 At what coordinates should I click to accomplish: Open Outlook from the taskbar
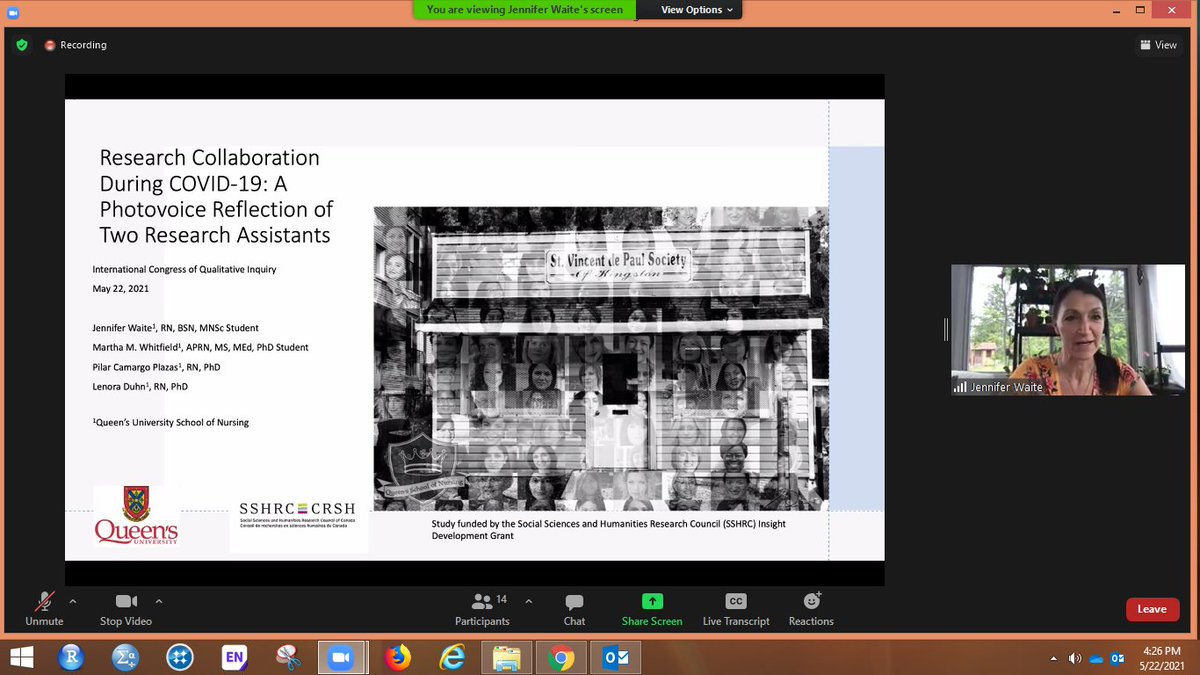(x=615, y=657)
